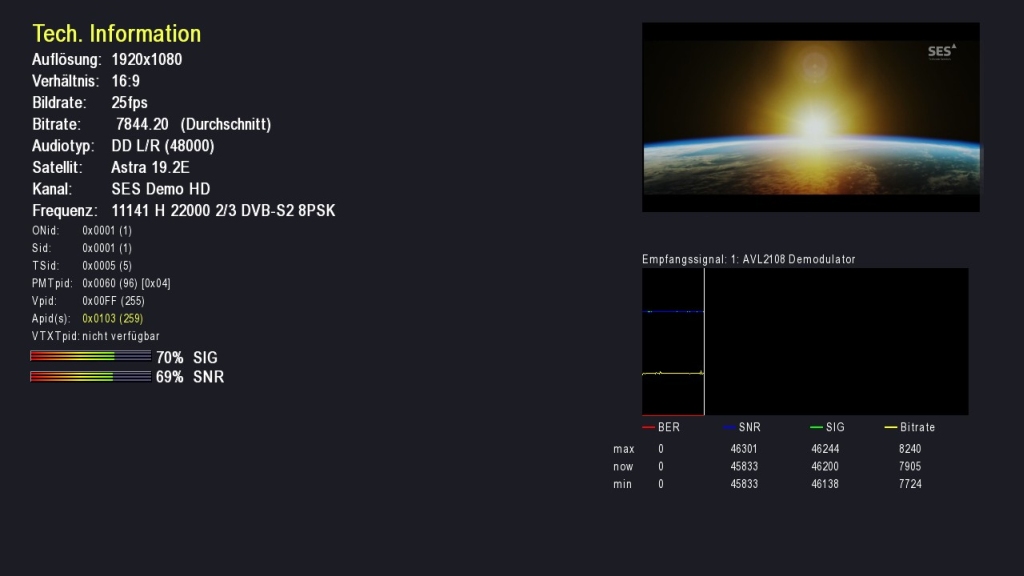
Task: Select the satellite Astra 19.2E
Action: pyautogui.click(x=150, y=167)
